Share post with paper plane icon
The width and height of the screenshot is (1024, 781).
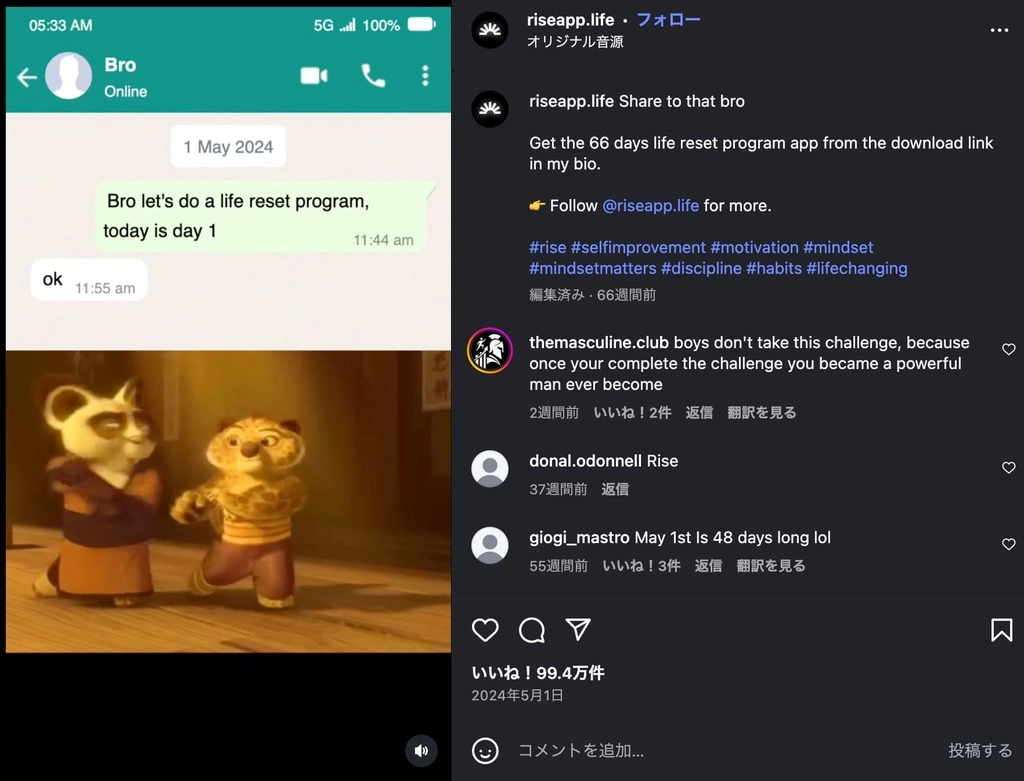(x=578, y=630)
